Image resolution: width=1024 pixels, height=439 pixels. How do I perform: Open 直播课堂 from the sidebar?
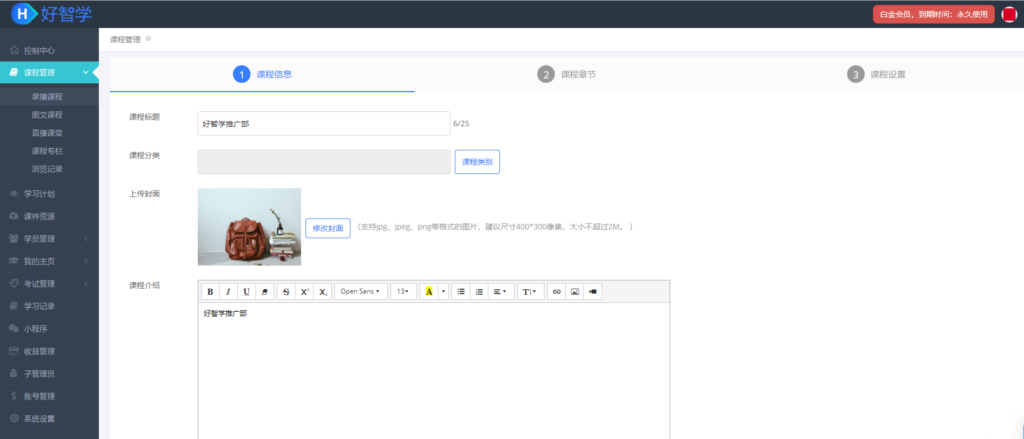click(x=47, y=133)
